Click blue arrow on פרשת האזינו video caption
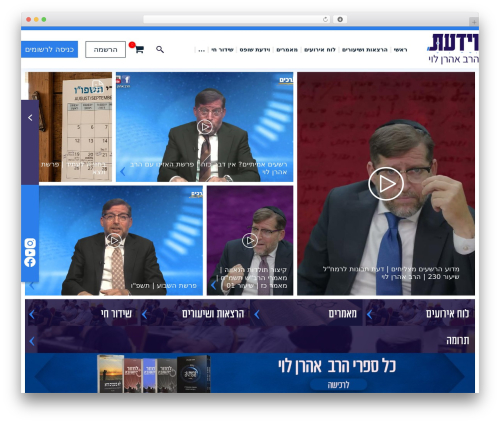 pos(123,171)
